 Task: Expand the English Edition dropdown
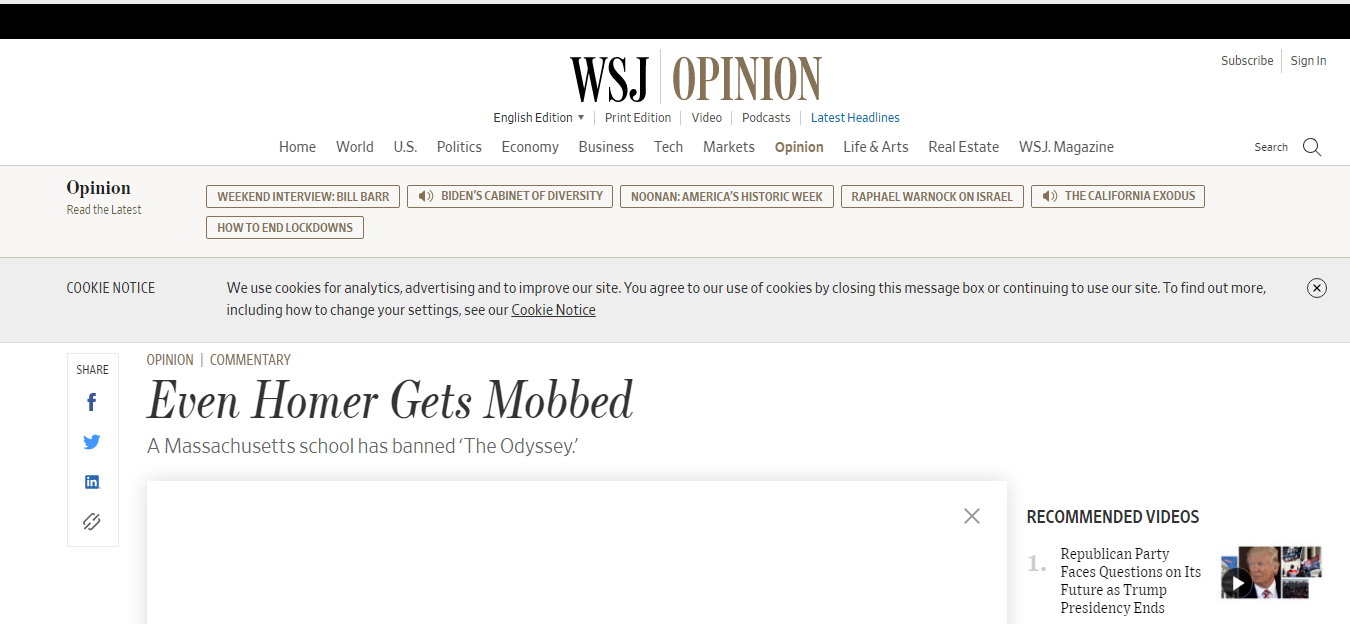pos(539,118)
